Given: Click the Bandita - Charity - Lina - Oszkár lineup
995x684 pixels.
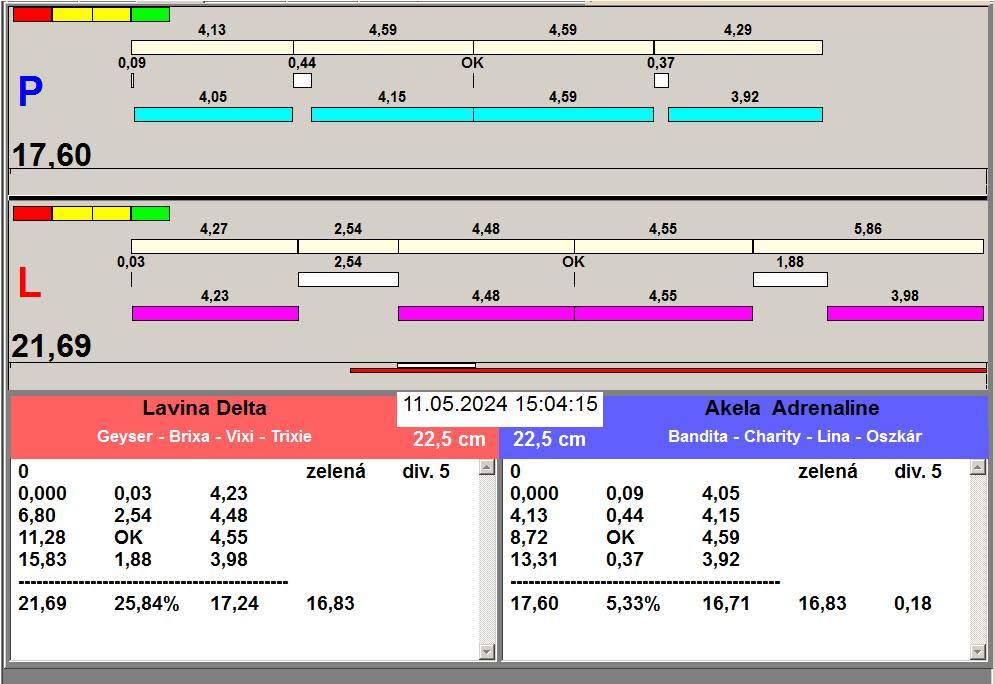Looking at the screenshot, I should tap(794, 437).
